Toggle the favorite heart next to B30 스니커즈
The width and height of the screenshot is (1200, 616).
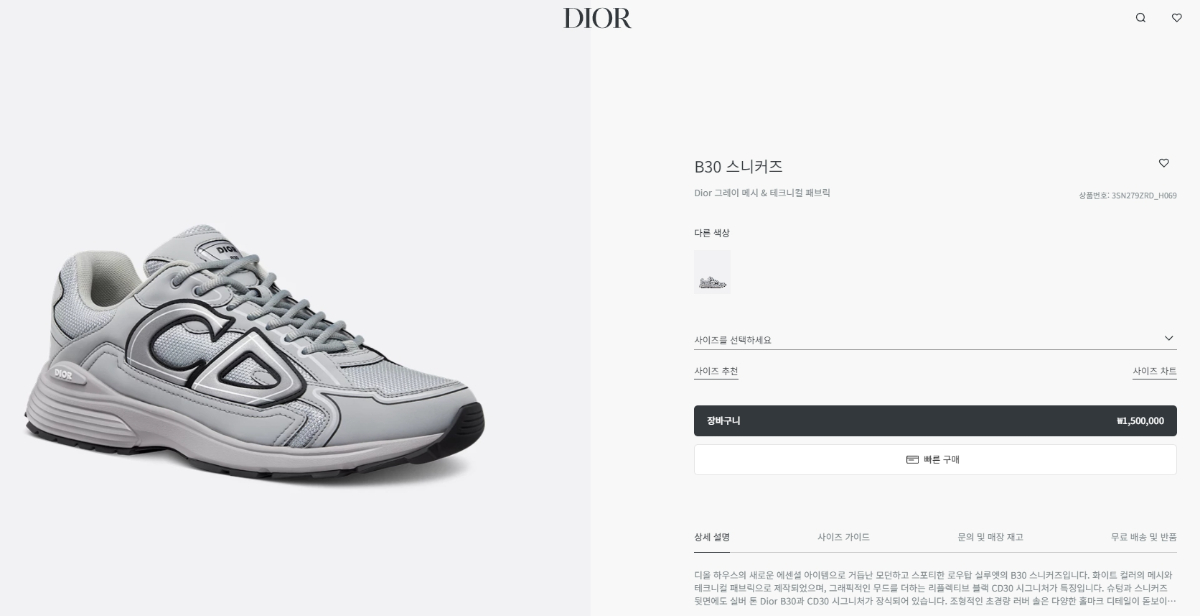click(x=1164, y=163)
